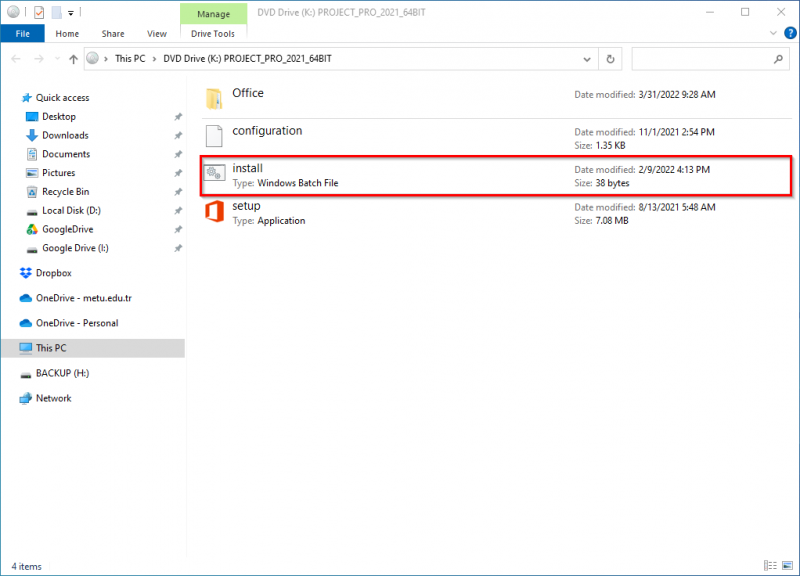Click the install file name
This screenshot has width=800, height=576.
[247, 168]
